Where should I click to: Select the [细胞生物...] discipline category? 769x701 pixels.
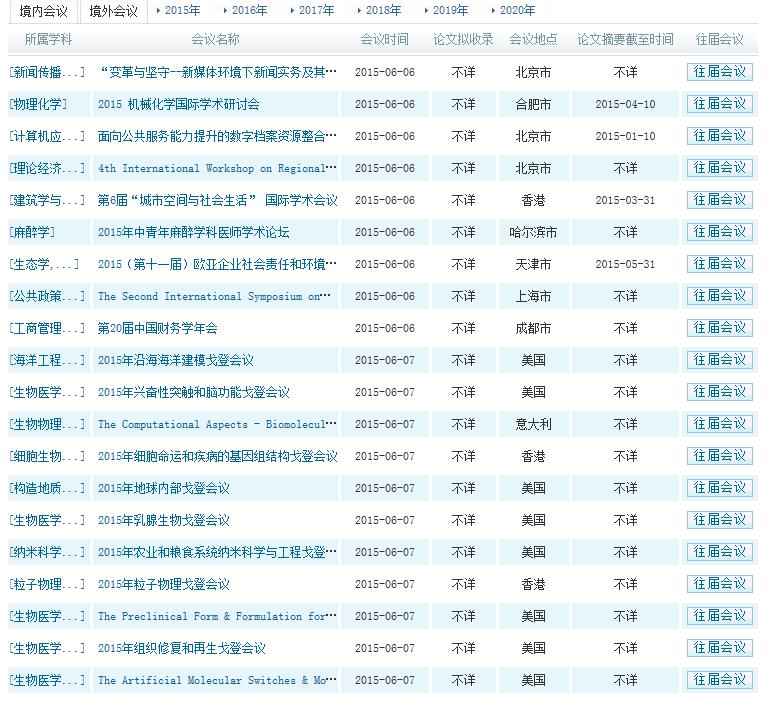[47, 456]
